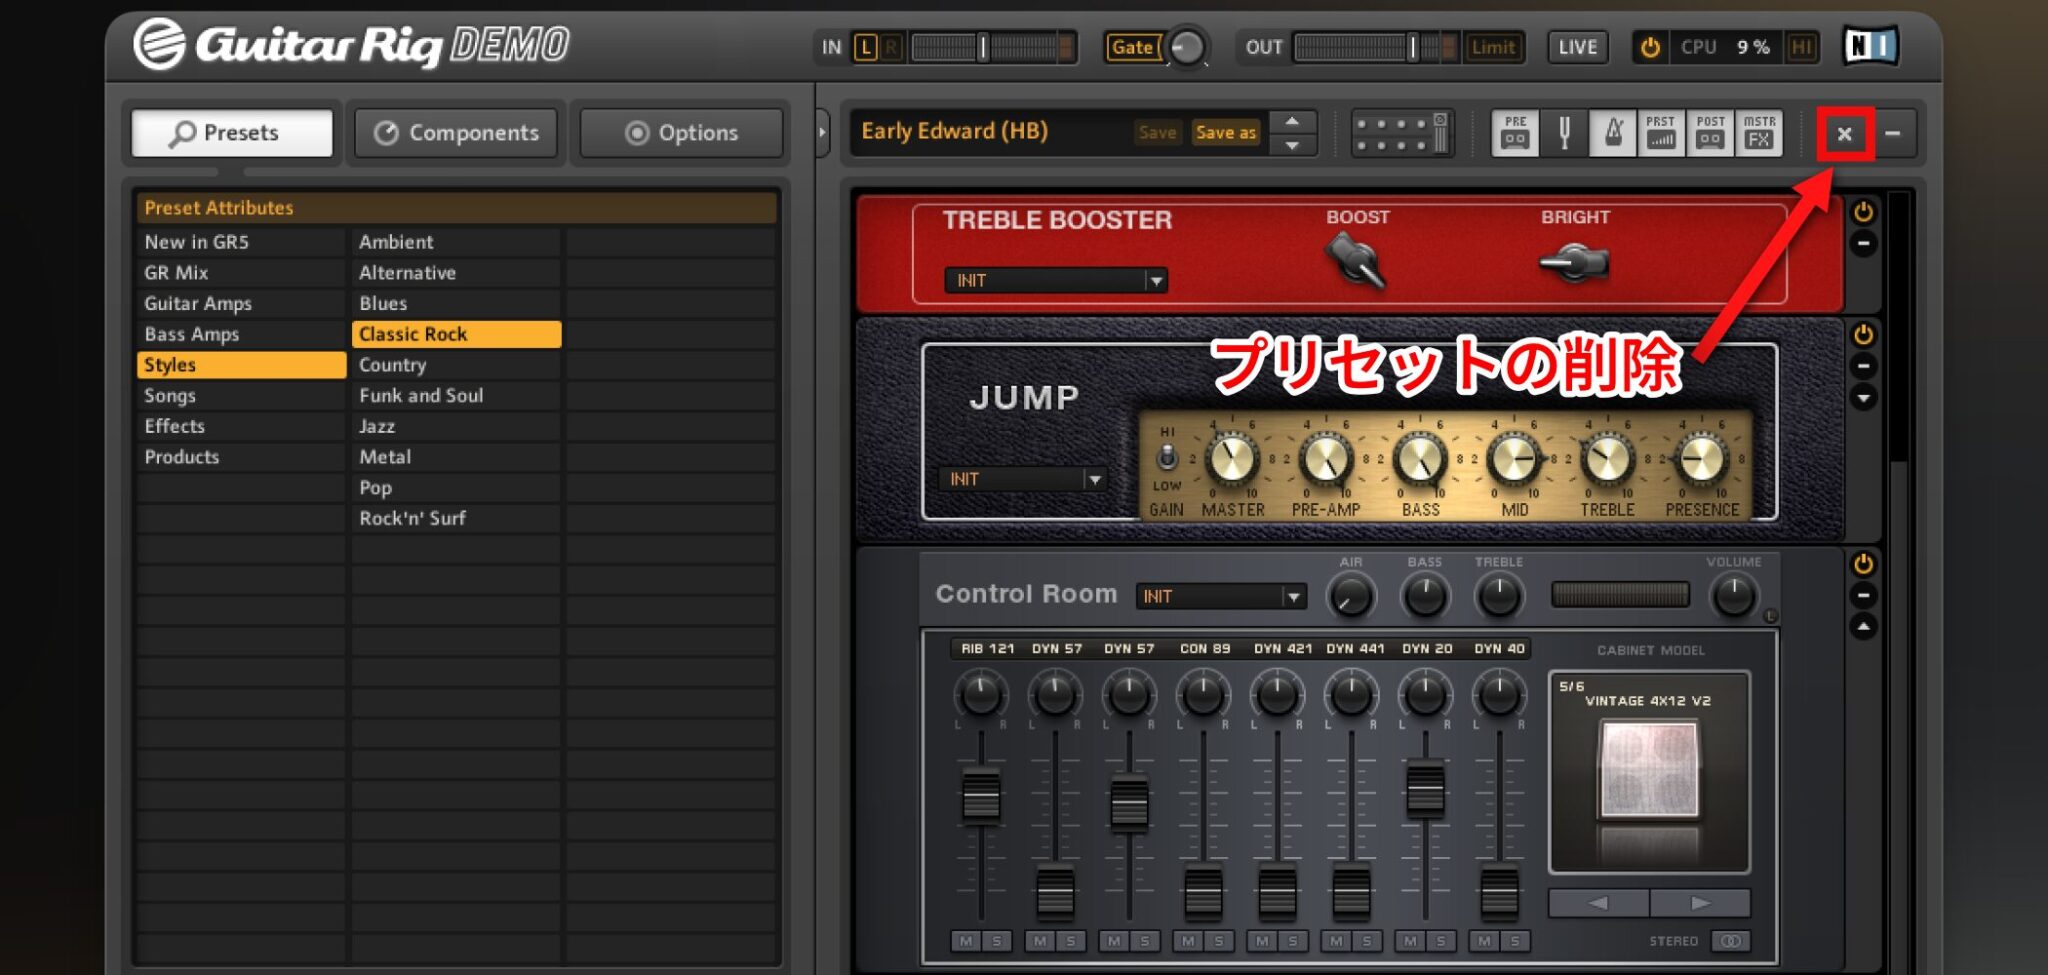This screenshot has width=2048, height=975.
Task: Show the PRE tapedeck module
Action: click(x=1515, y=133)
